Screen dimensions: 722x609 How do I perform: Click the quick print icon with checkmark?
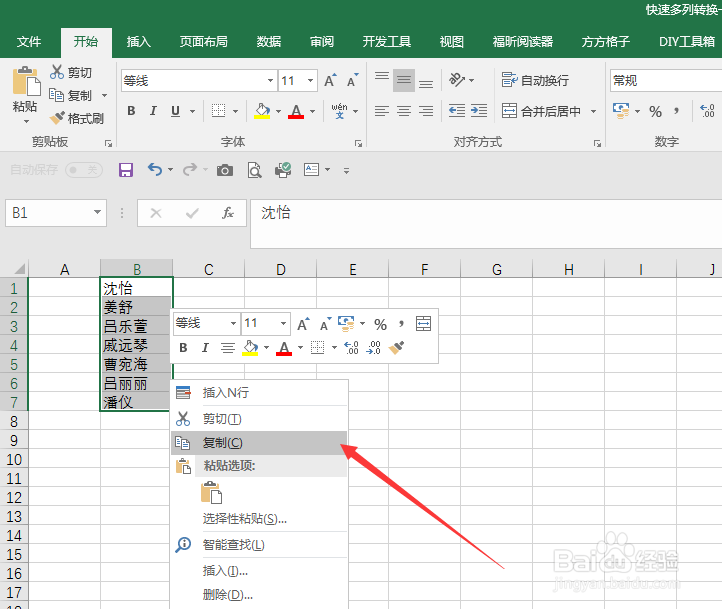tap(283, 170)
